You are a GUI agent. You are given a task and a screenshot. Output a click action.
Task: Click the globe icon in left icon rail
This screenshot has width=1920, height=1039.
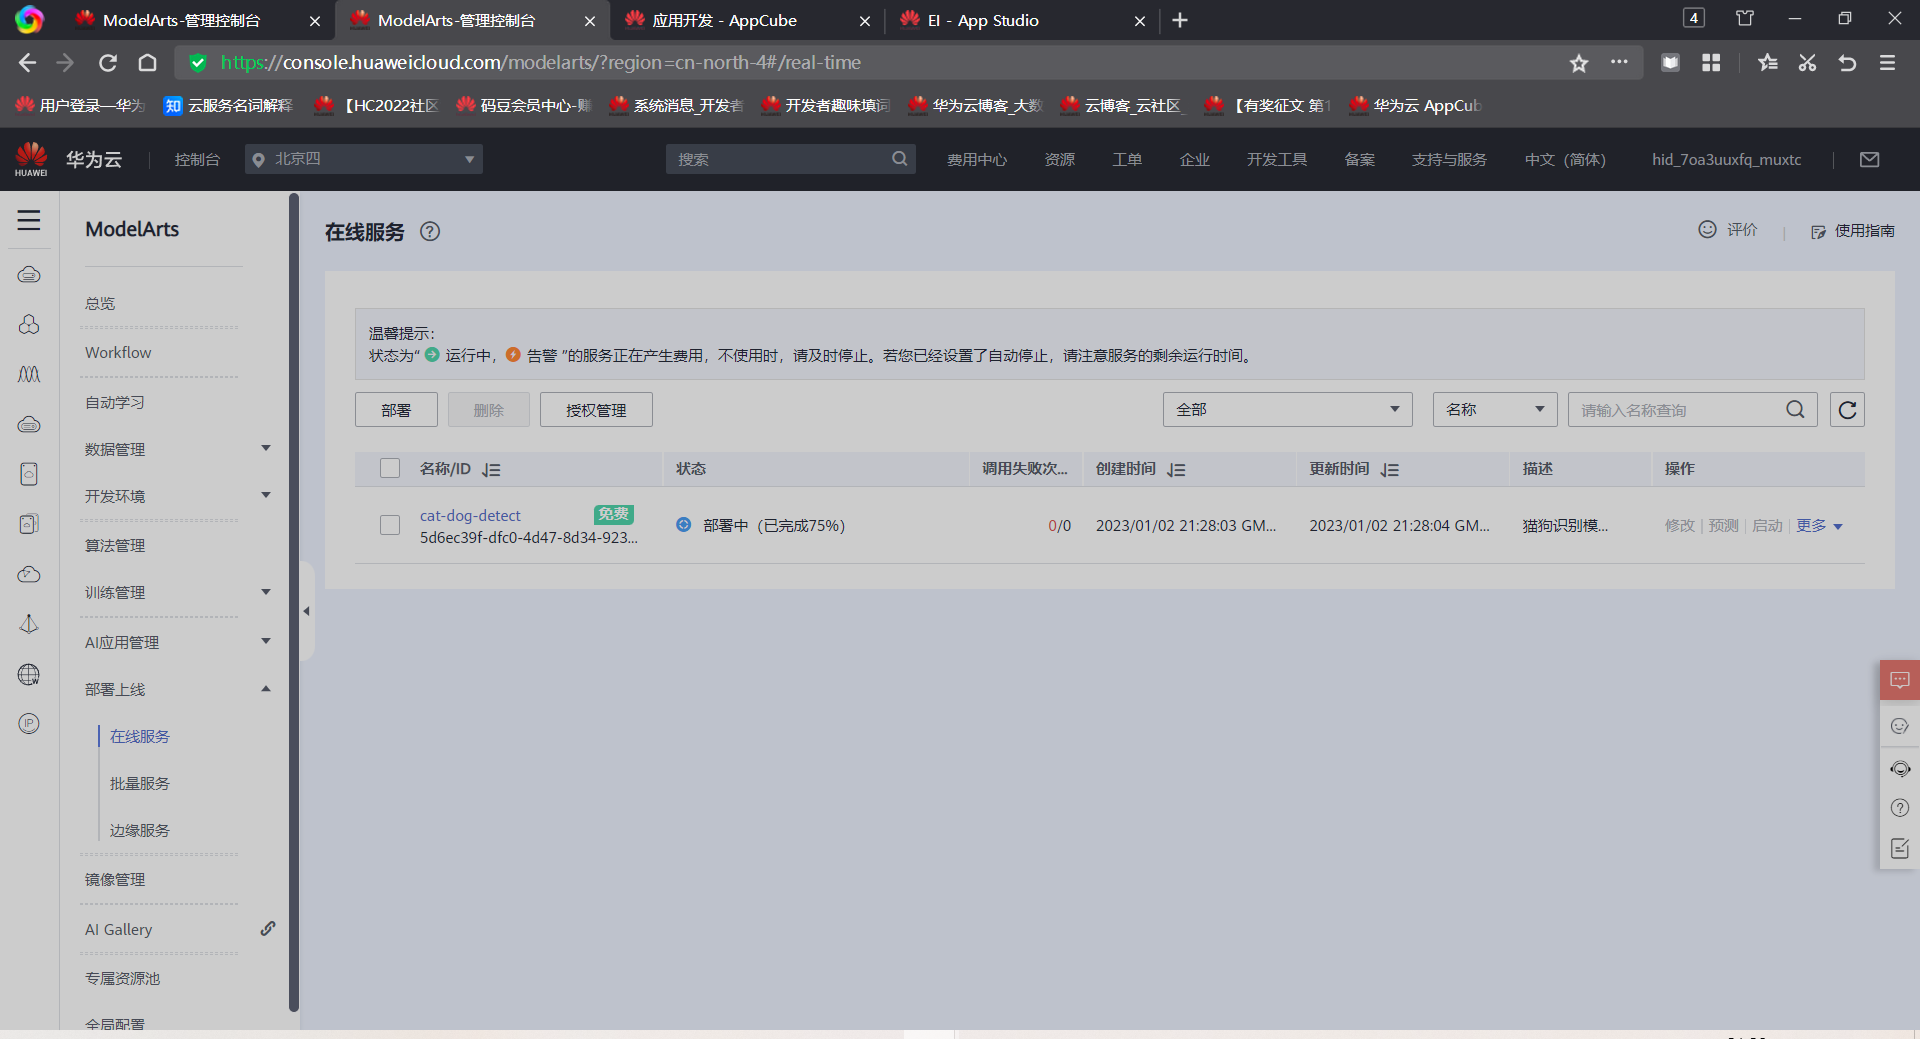click(29, 674)
